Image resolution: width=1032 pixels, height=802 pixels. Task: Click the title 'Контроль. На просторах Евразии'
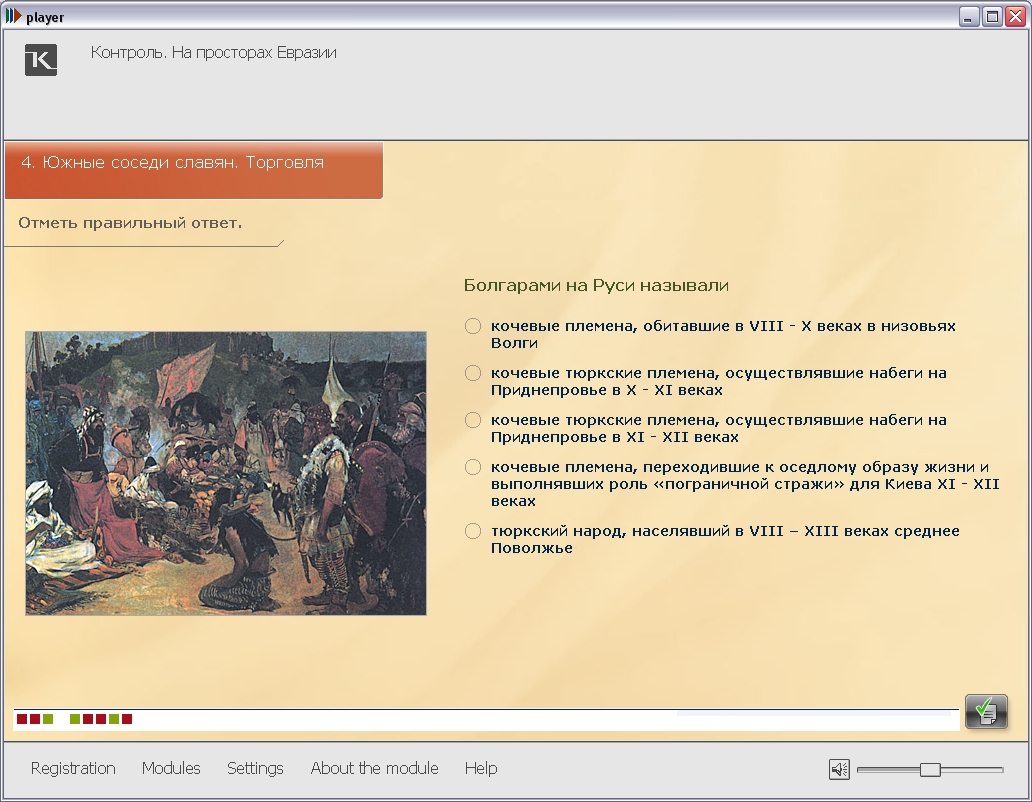pos(213,53)
